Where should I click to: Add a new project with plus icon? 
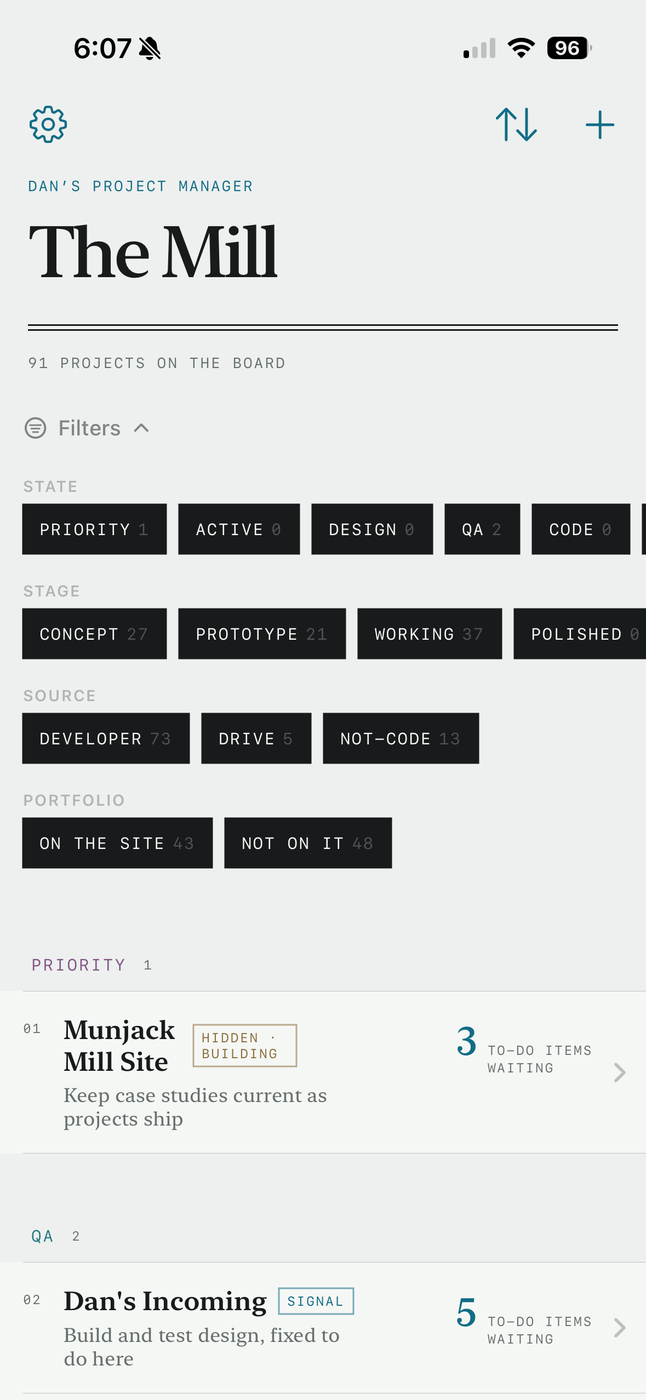click(600, 125)
